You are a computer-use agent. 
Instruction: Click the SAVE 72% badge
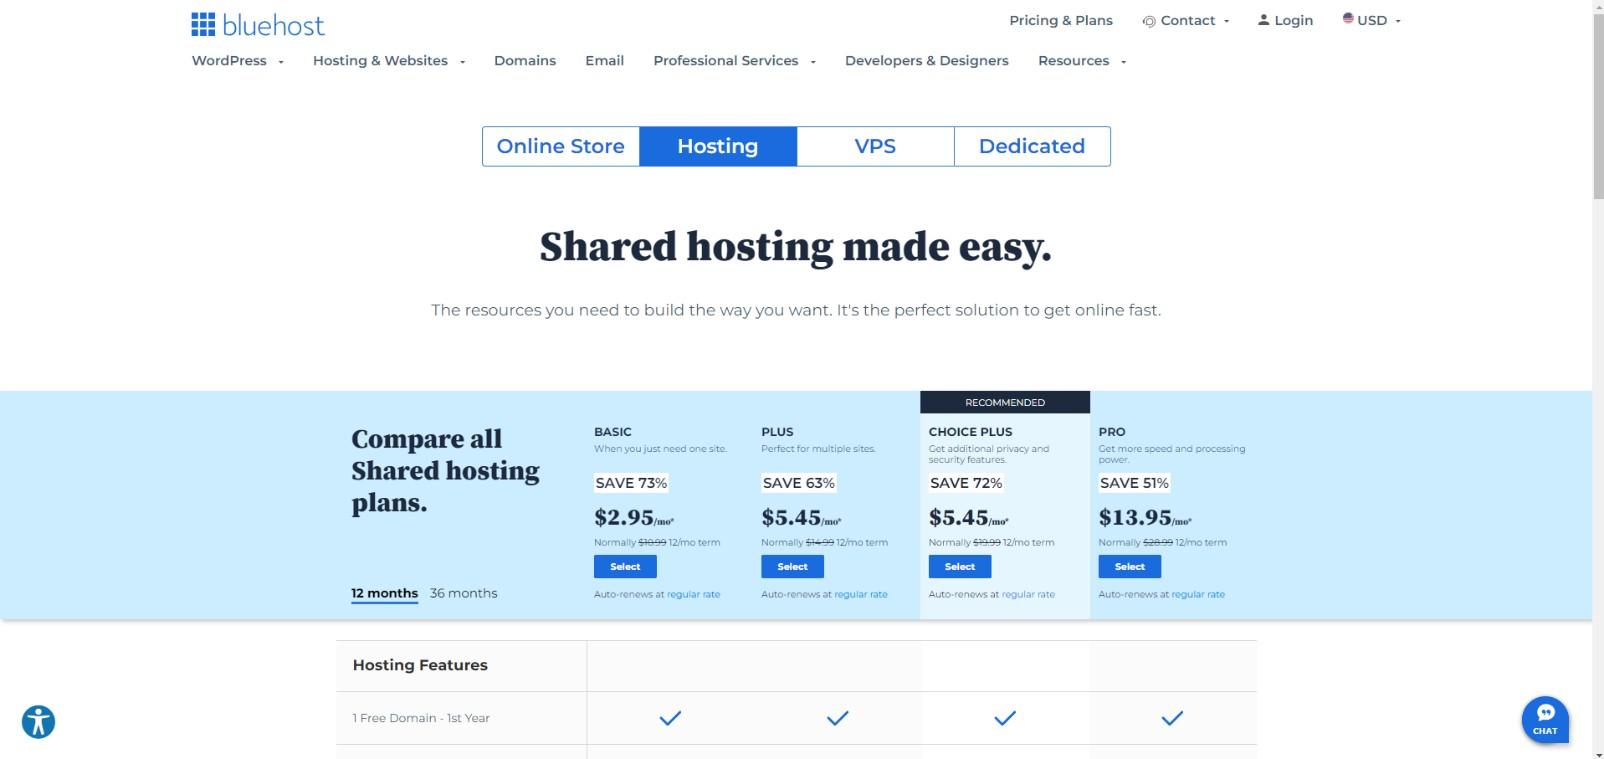[x=966, y=483]
